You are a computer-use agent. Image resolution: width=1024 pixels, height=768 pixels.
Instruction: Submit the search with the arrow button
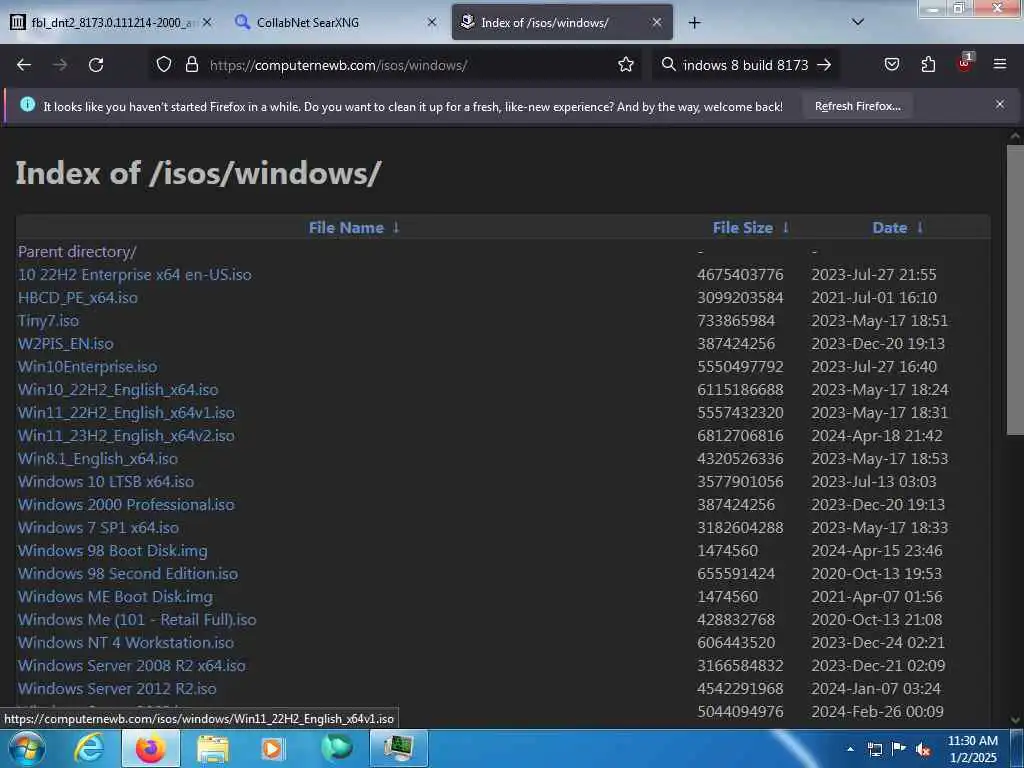point(824,65)
